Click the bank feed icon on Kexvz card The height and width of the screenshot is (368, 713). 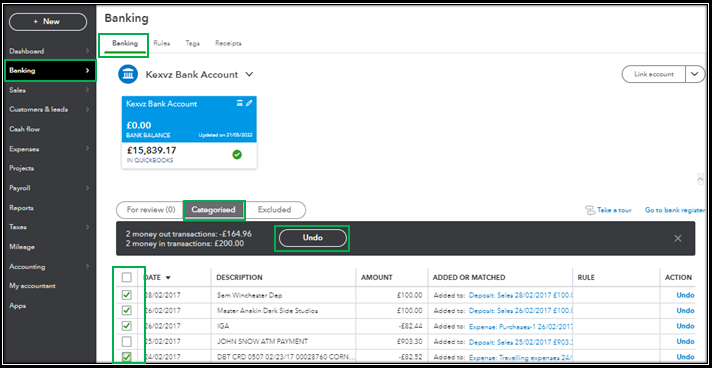[240, 103]
